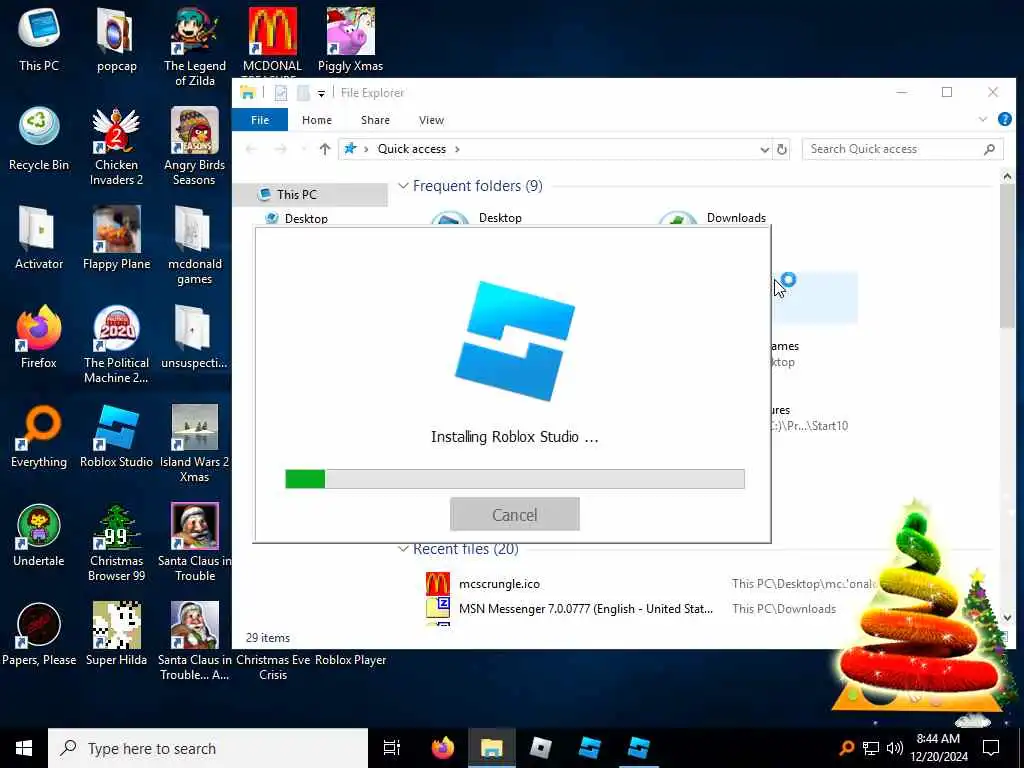Launch Firefox from the desktop
The image size is (1024, 768).
click(39, 336)
